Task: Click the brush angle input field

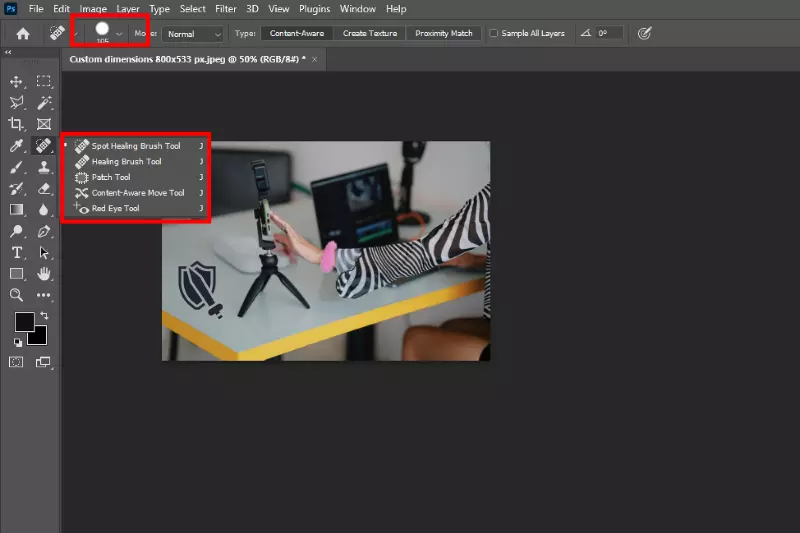Action: coord(610,33)
